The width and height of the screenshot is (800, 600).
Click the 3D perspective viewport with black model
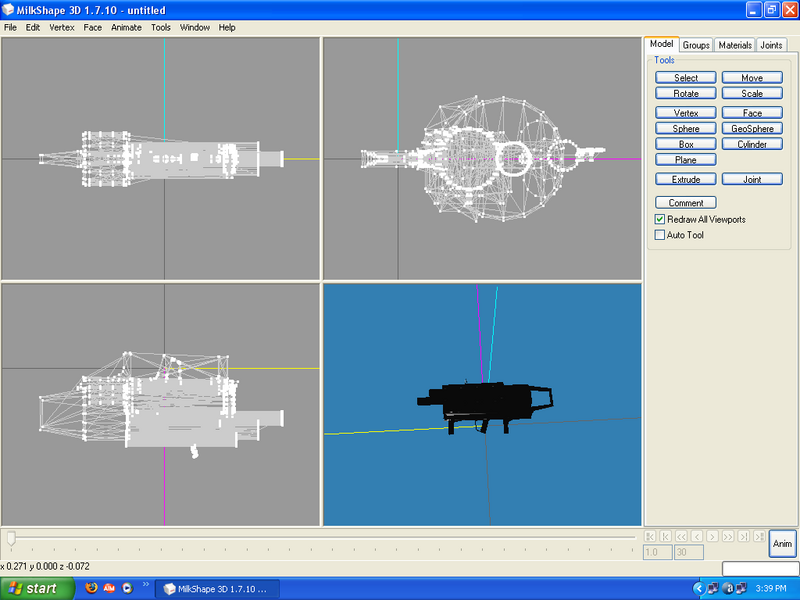(x=482, y=405)
